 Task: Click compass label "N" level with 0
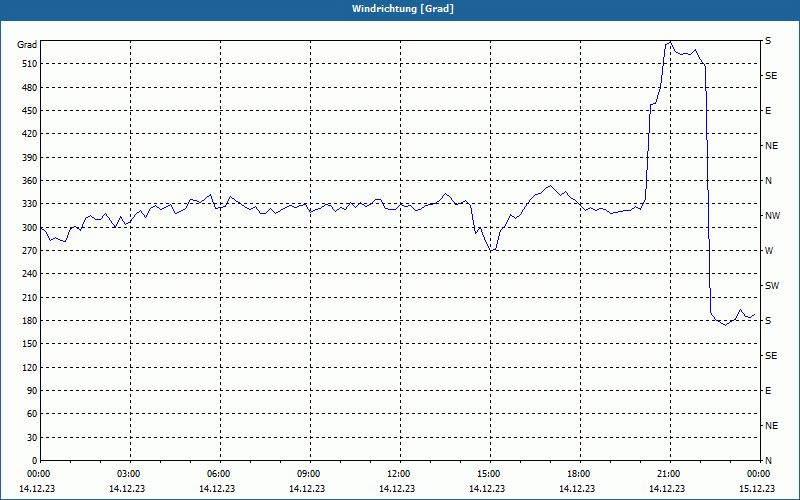[x=769, y=460]
